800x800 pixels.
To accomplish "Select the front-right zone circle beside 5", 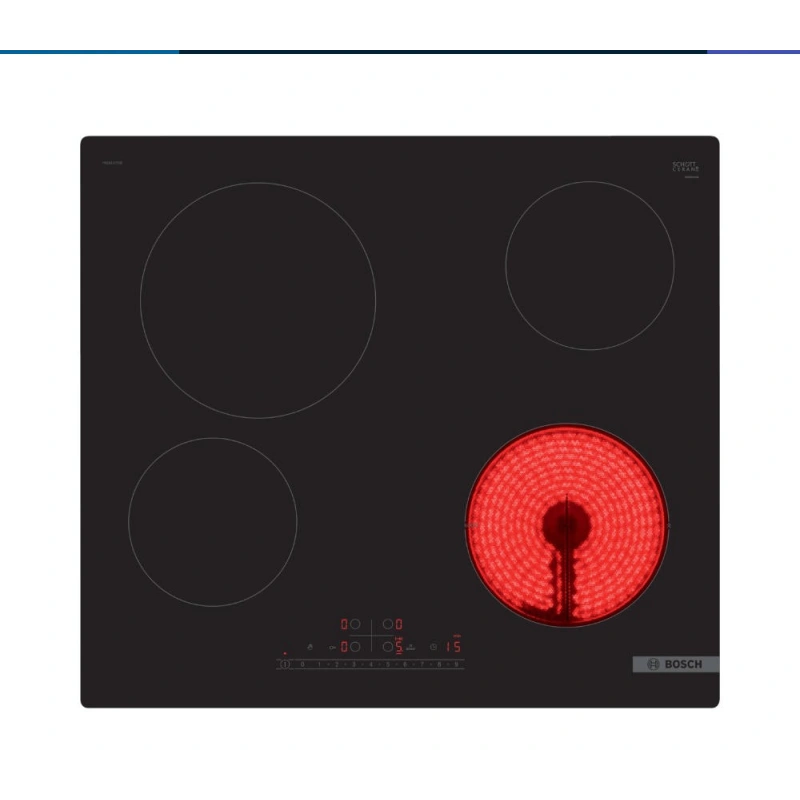I will click(388, 647).
